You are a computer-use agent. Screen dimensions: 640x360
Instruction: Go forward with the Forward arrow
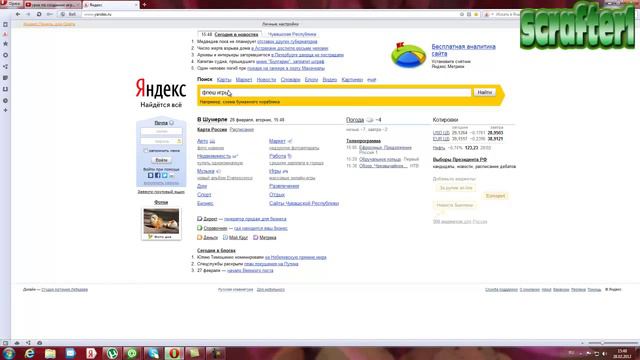click(x=28, y=14)
